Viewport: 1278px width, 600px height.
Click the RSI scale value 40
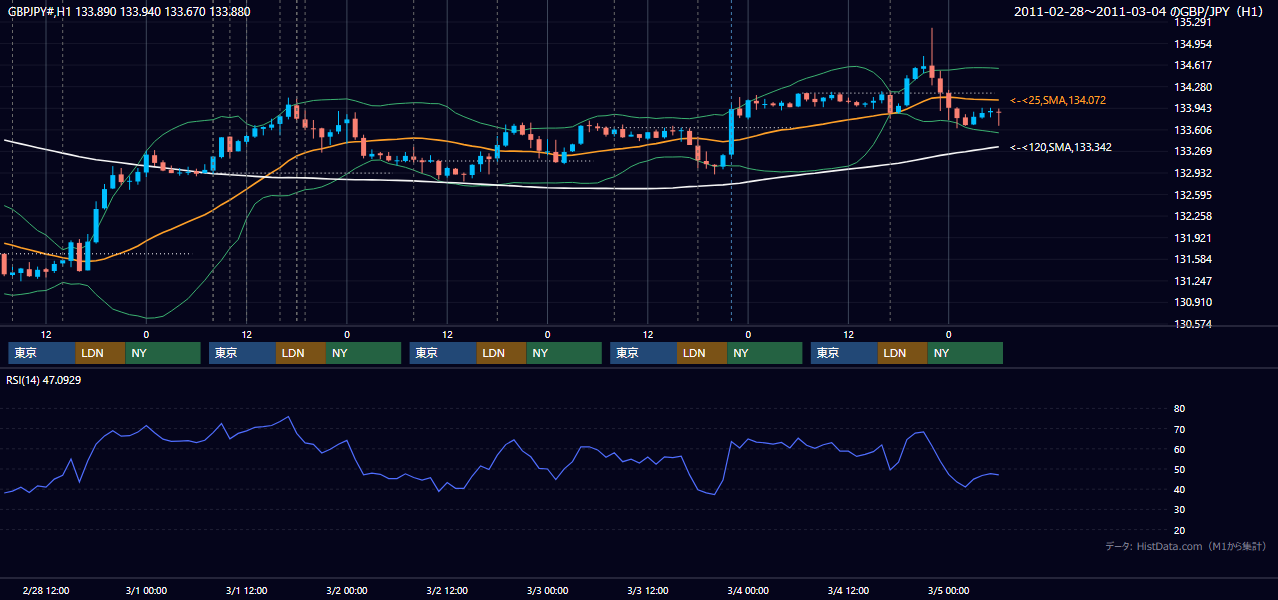(x=1179, y=489)
